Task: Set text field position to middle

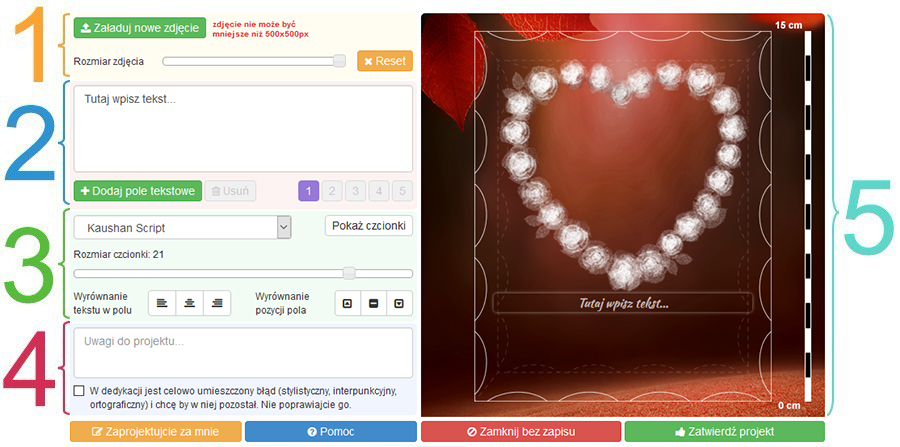Action: pyautogui.click(x=373, y=303)
